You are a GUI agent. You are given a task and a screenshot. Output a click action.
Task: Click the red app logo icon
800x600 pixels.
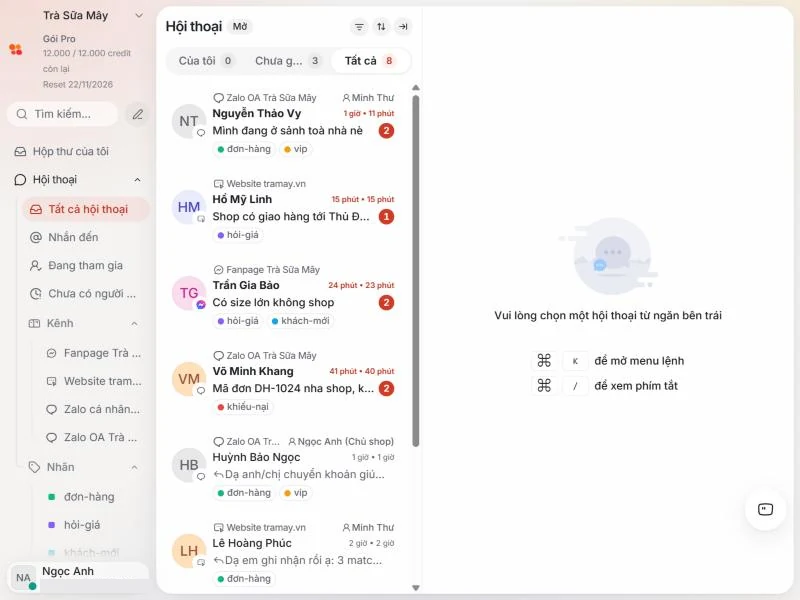16,49
